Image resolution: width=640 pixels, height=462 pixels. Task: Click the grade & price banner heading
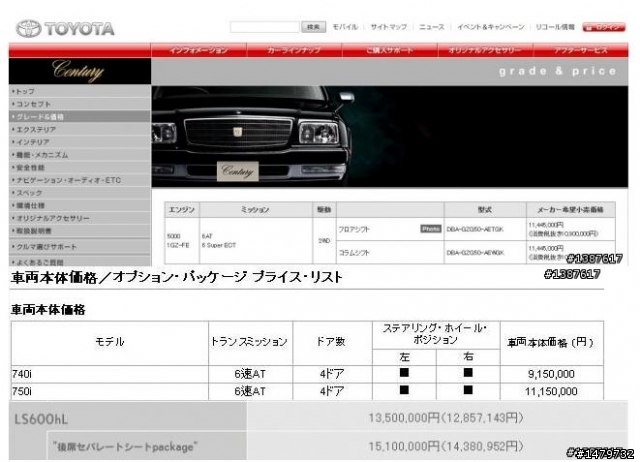pyautogui.click(x=557, y=71)
